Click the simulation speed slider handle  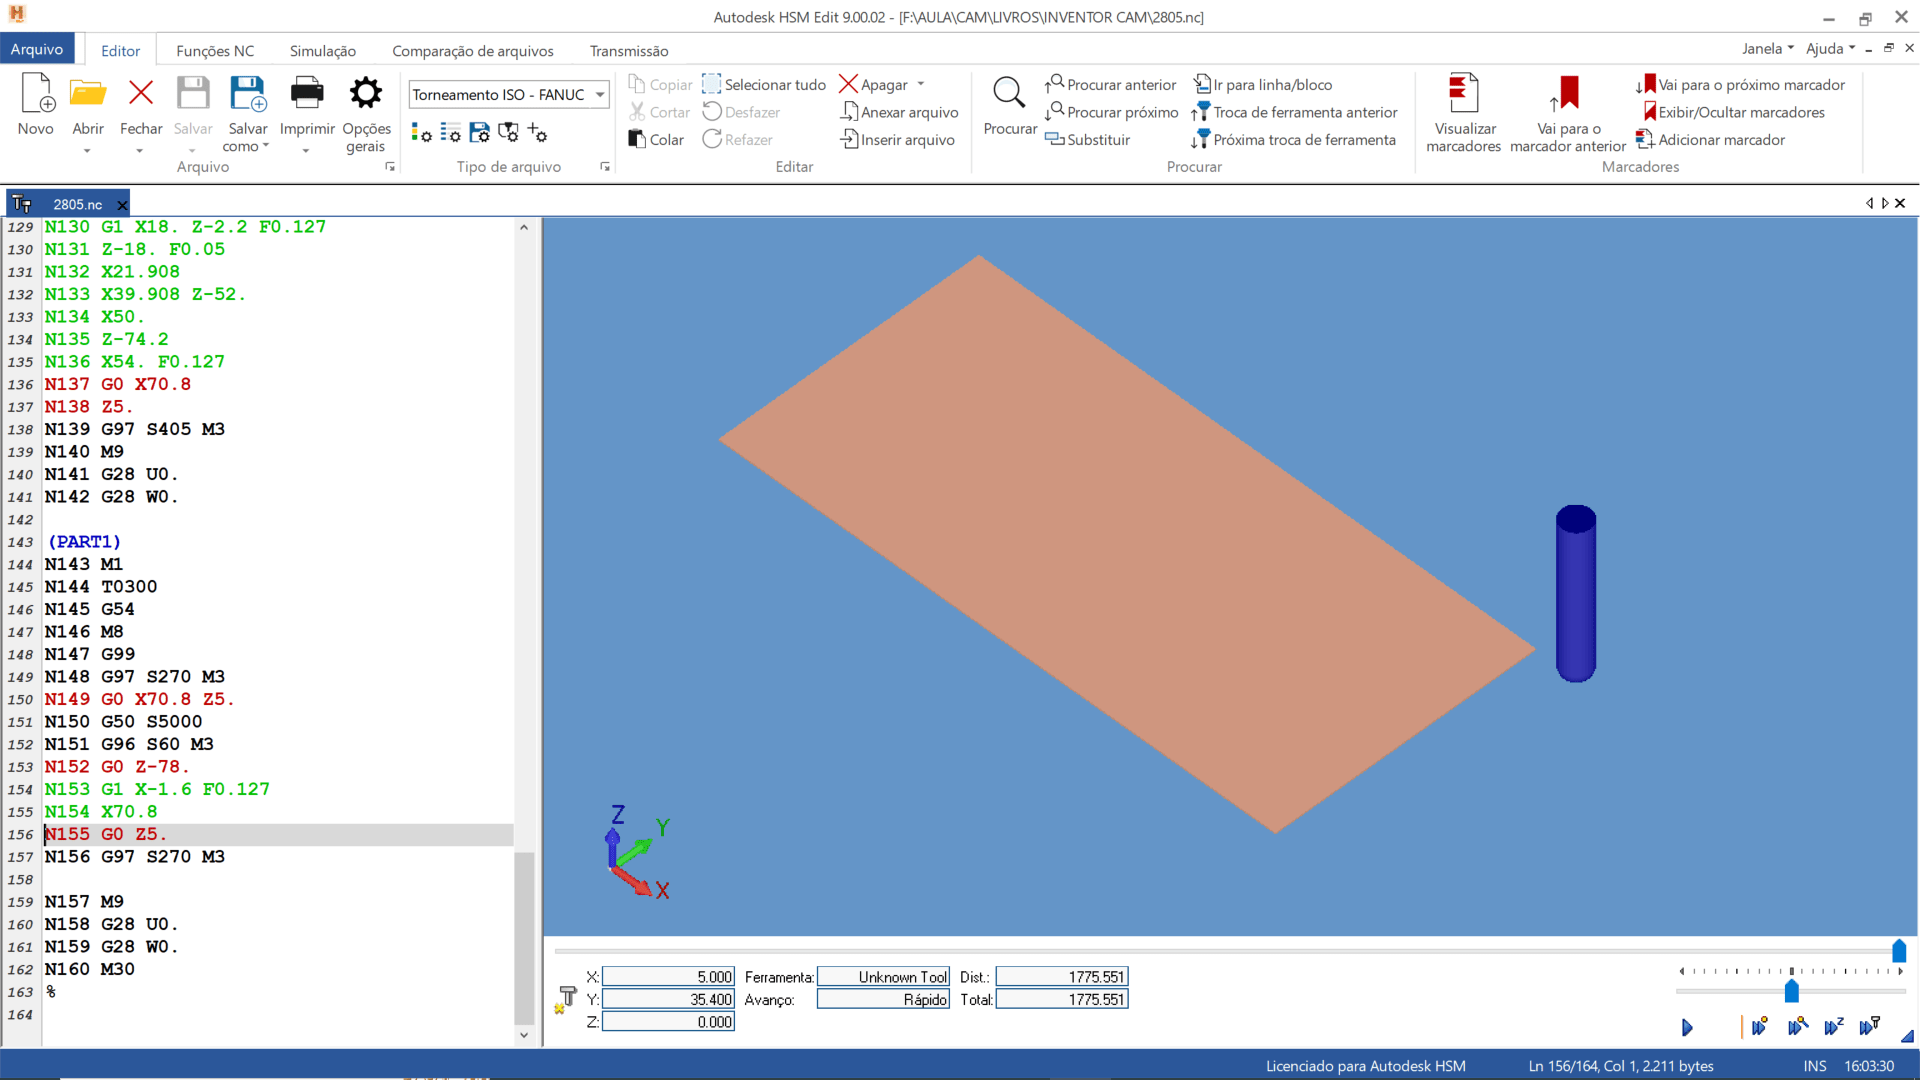click(1791, 991)
